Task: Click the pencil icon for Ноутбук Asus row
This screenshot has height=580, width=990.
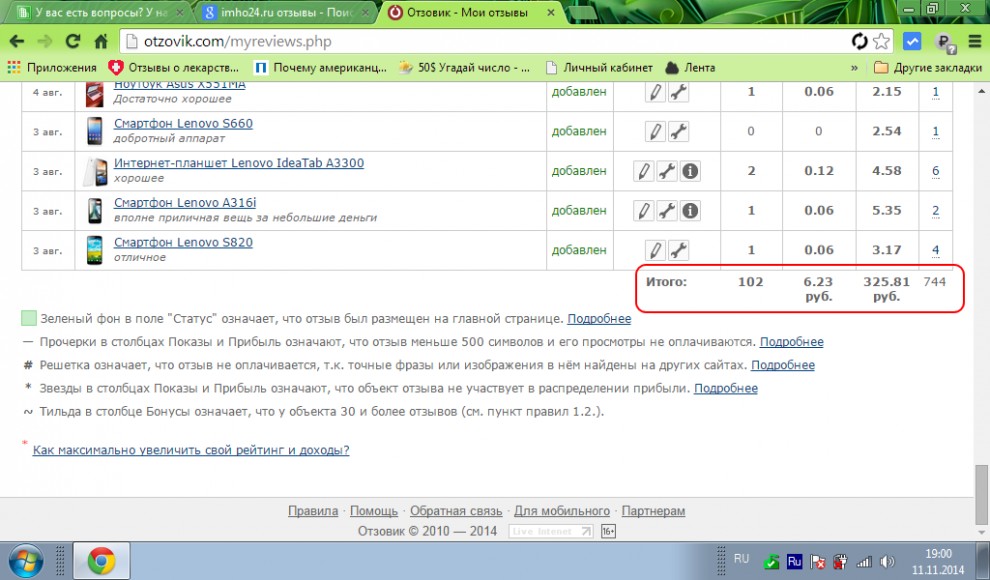Action: (x=655, y=92)
